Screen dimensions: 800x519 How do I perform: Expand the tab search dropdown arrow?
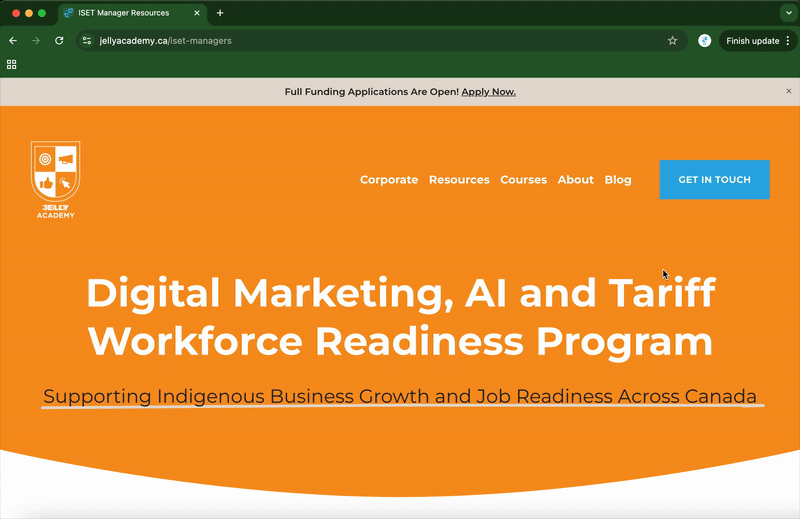tap(789, 13)
